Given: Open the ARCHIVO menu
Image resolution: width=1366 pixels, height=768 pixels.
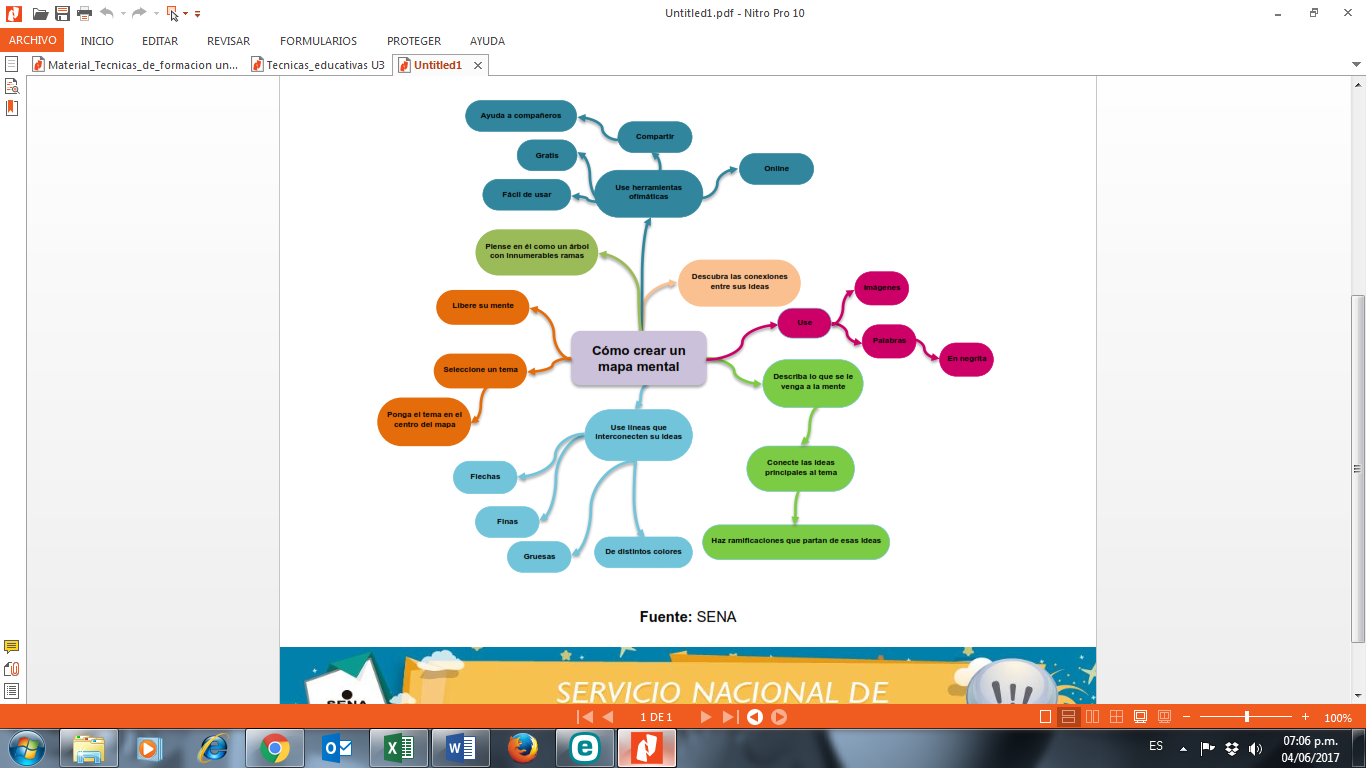Looking at the screenshot, I should pos(32,41).
